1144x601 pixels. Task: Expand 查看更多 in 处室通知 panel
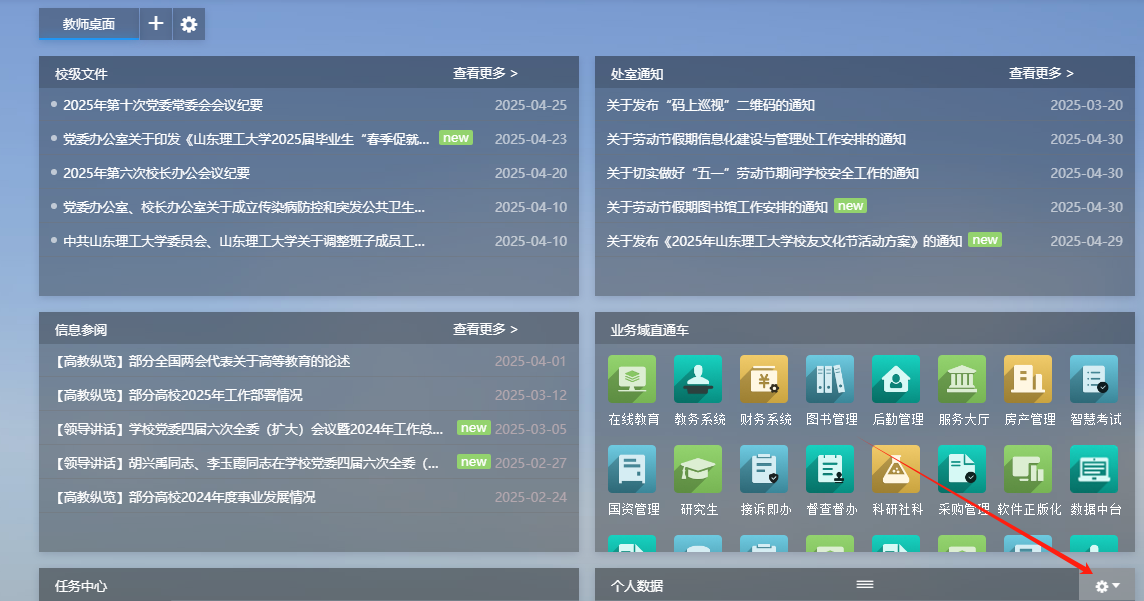tap(1041, 73)
